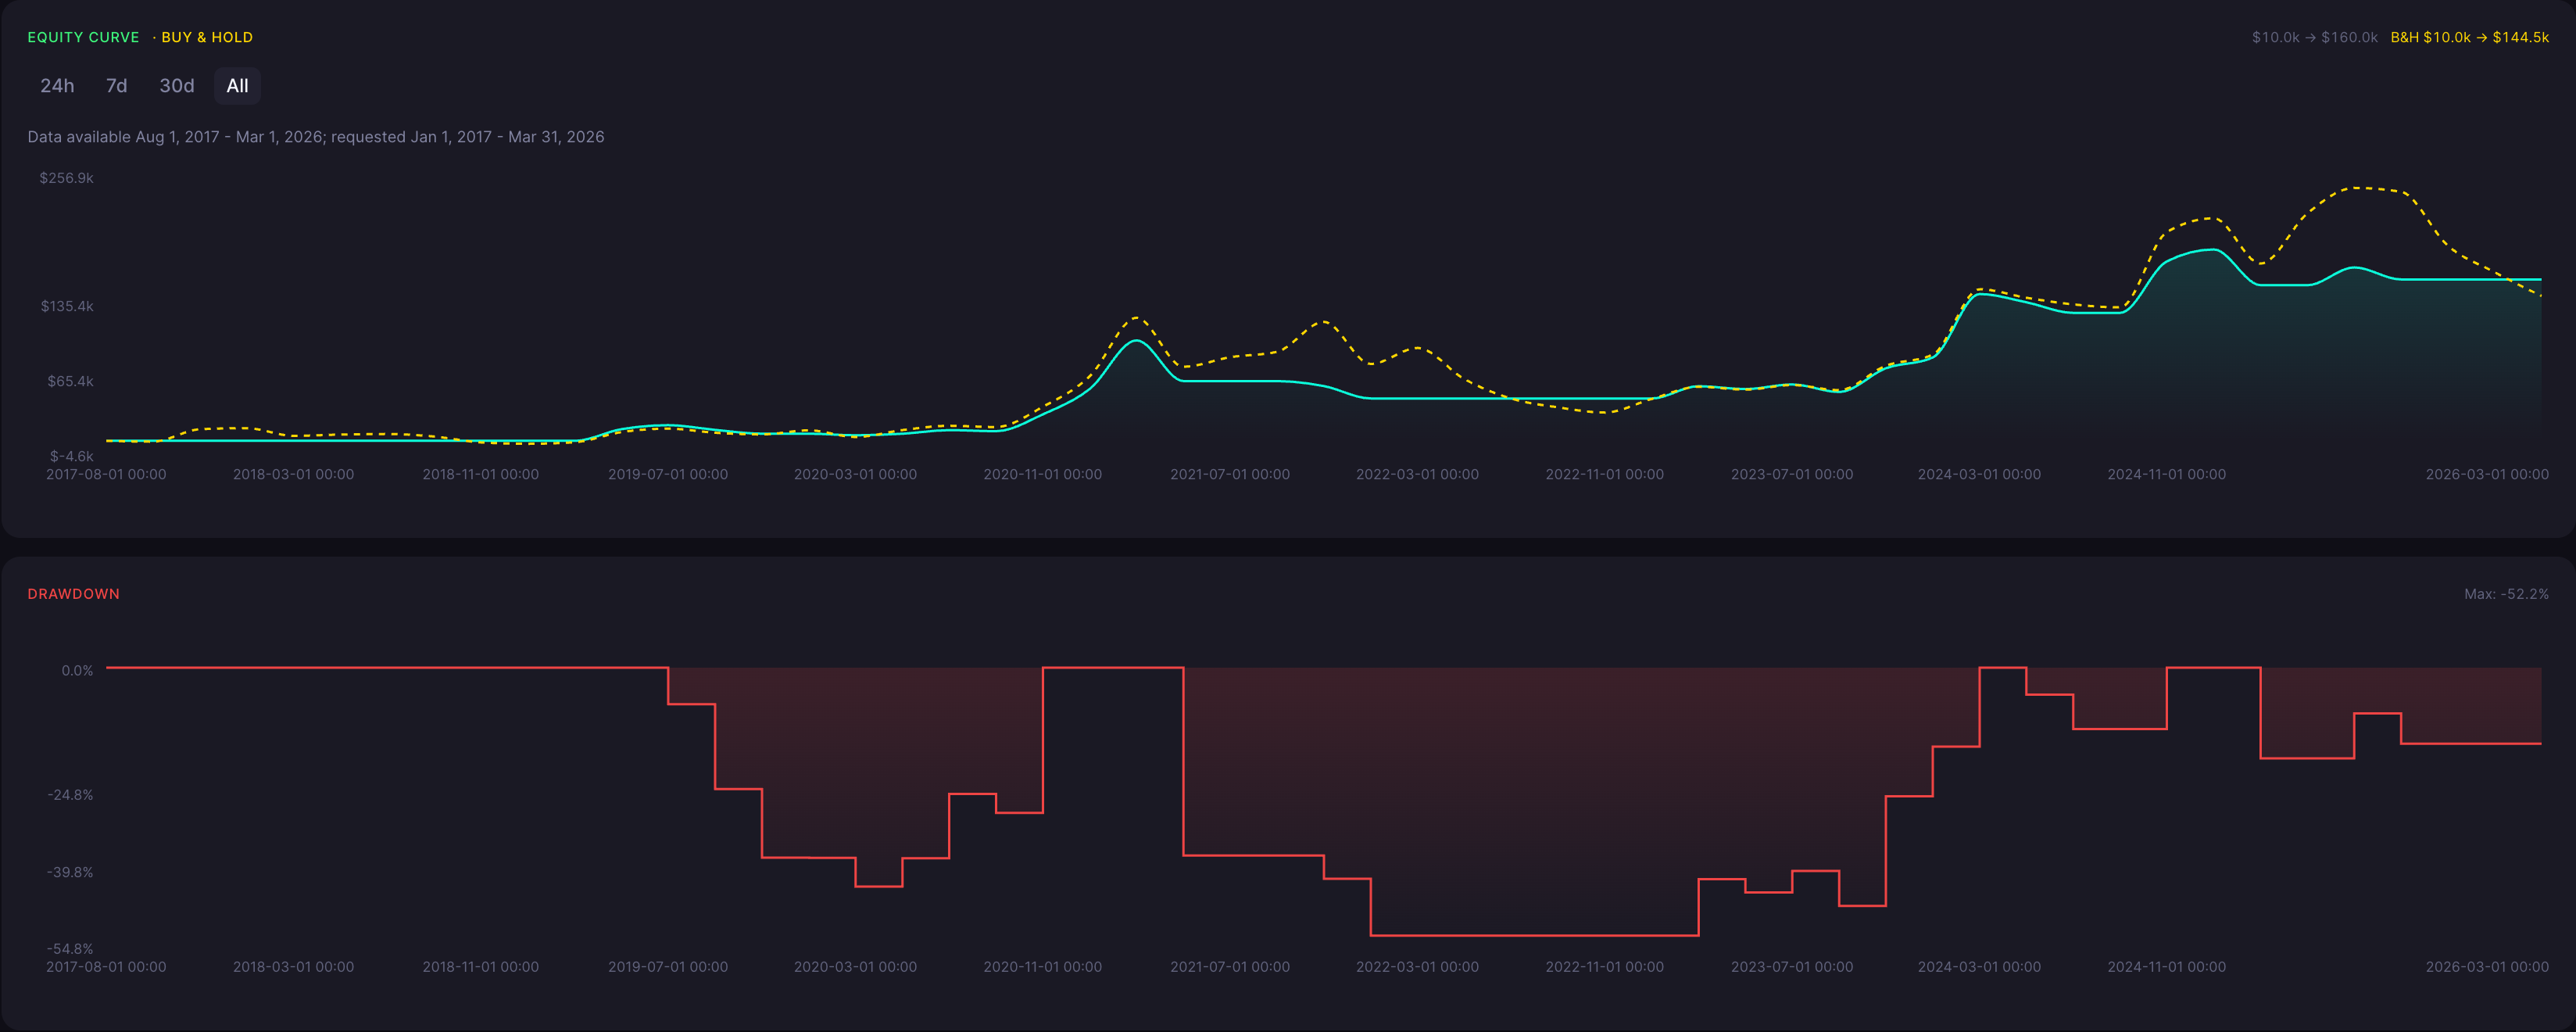Viewport: 2576px width, 1032px height.
Task: Click 2020-03-01 00:00 on equity chart axis
Action: click(x=855, y=474)
